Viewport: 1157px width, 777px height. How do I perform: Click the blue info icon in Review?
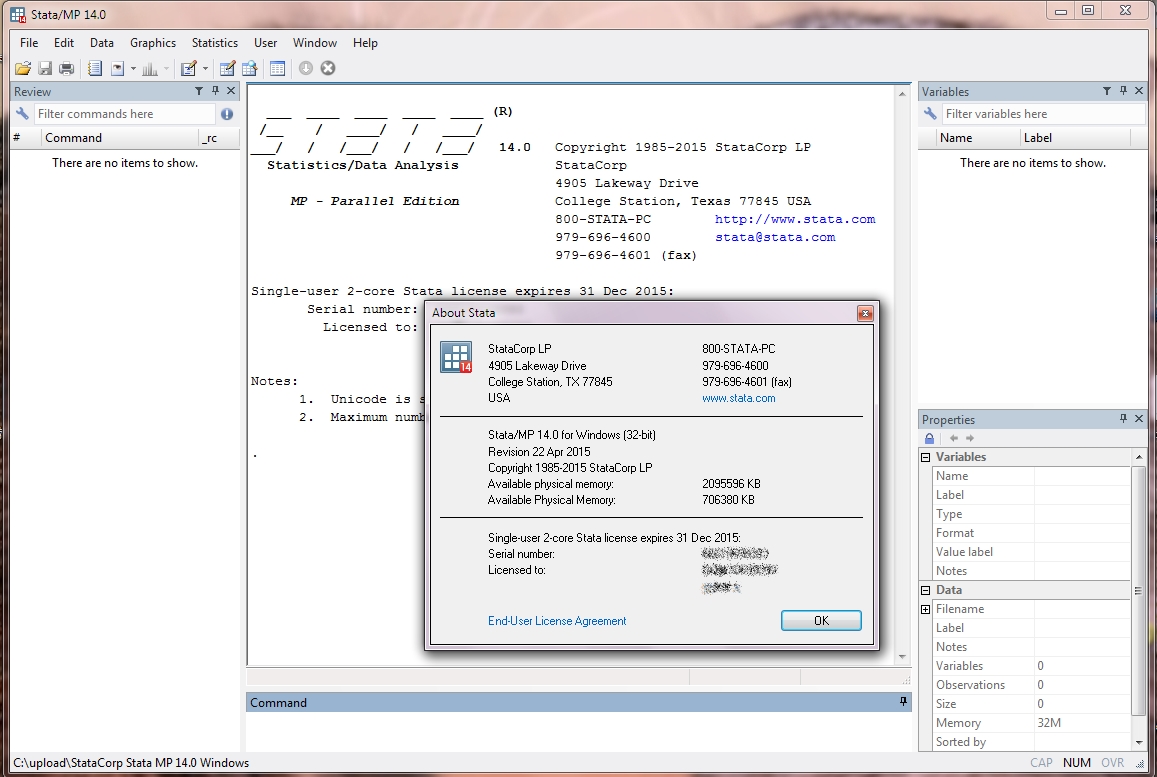coord(227,114)
